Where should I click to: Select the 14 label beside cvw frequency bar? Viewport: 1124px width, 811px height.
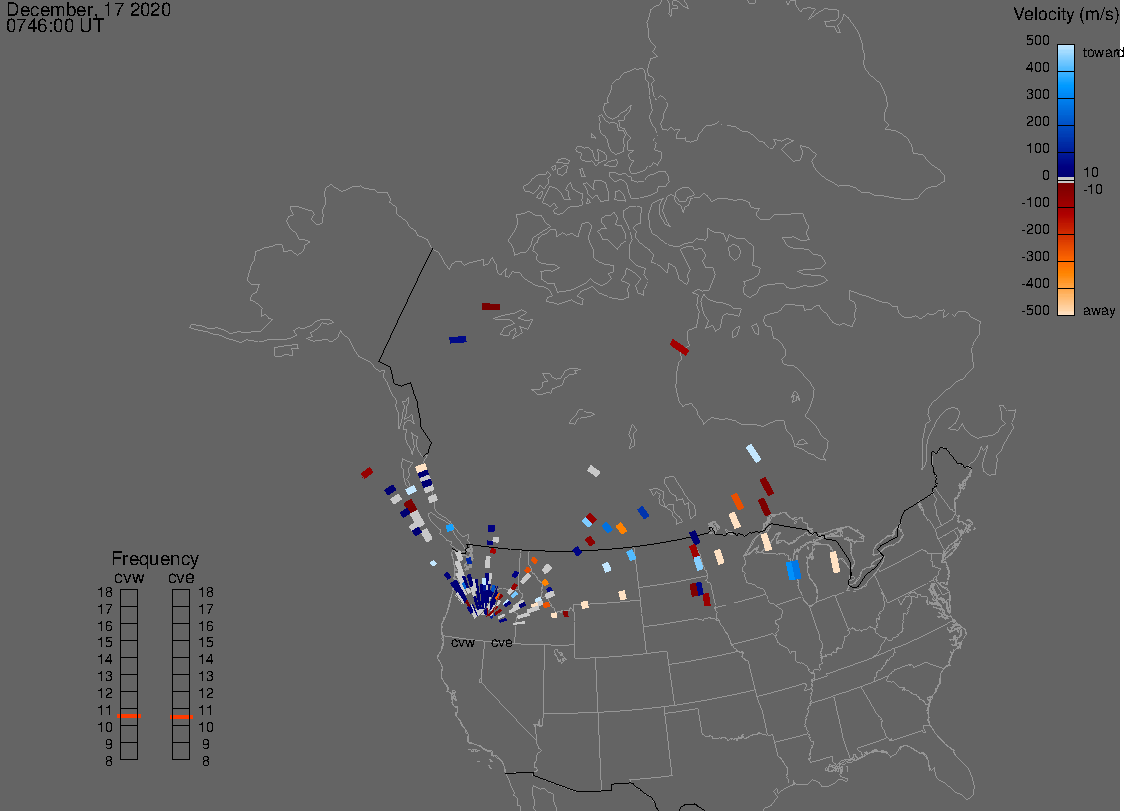(105, 660)
